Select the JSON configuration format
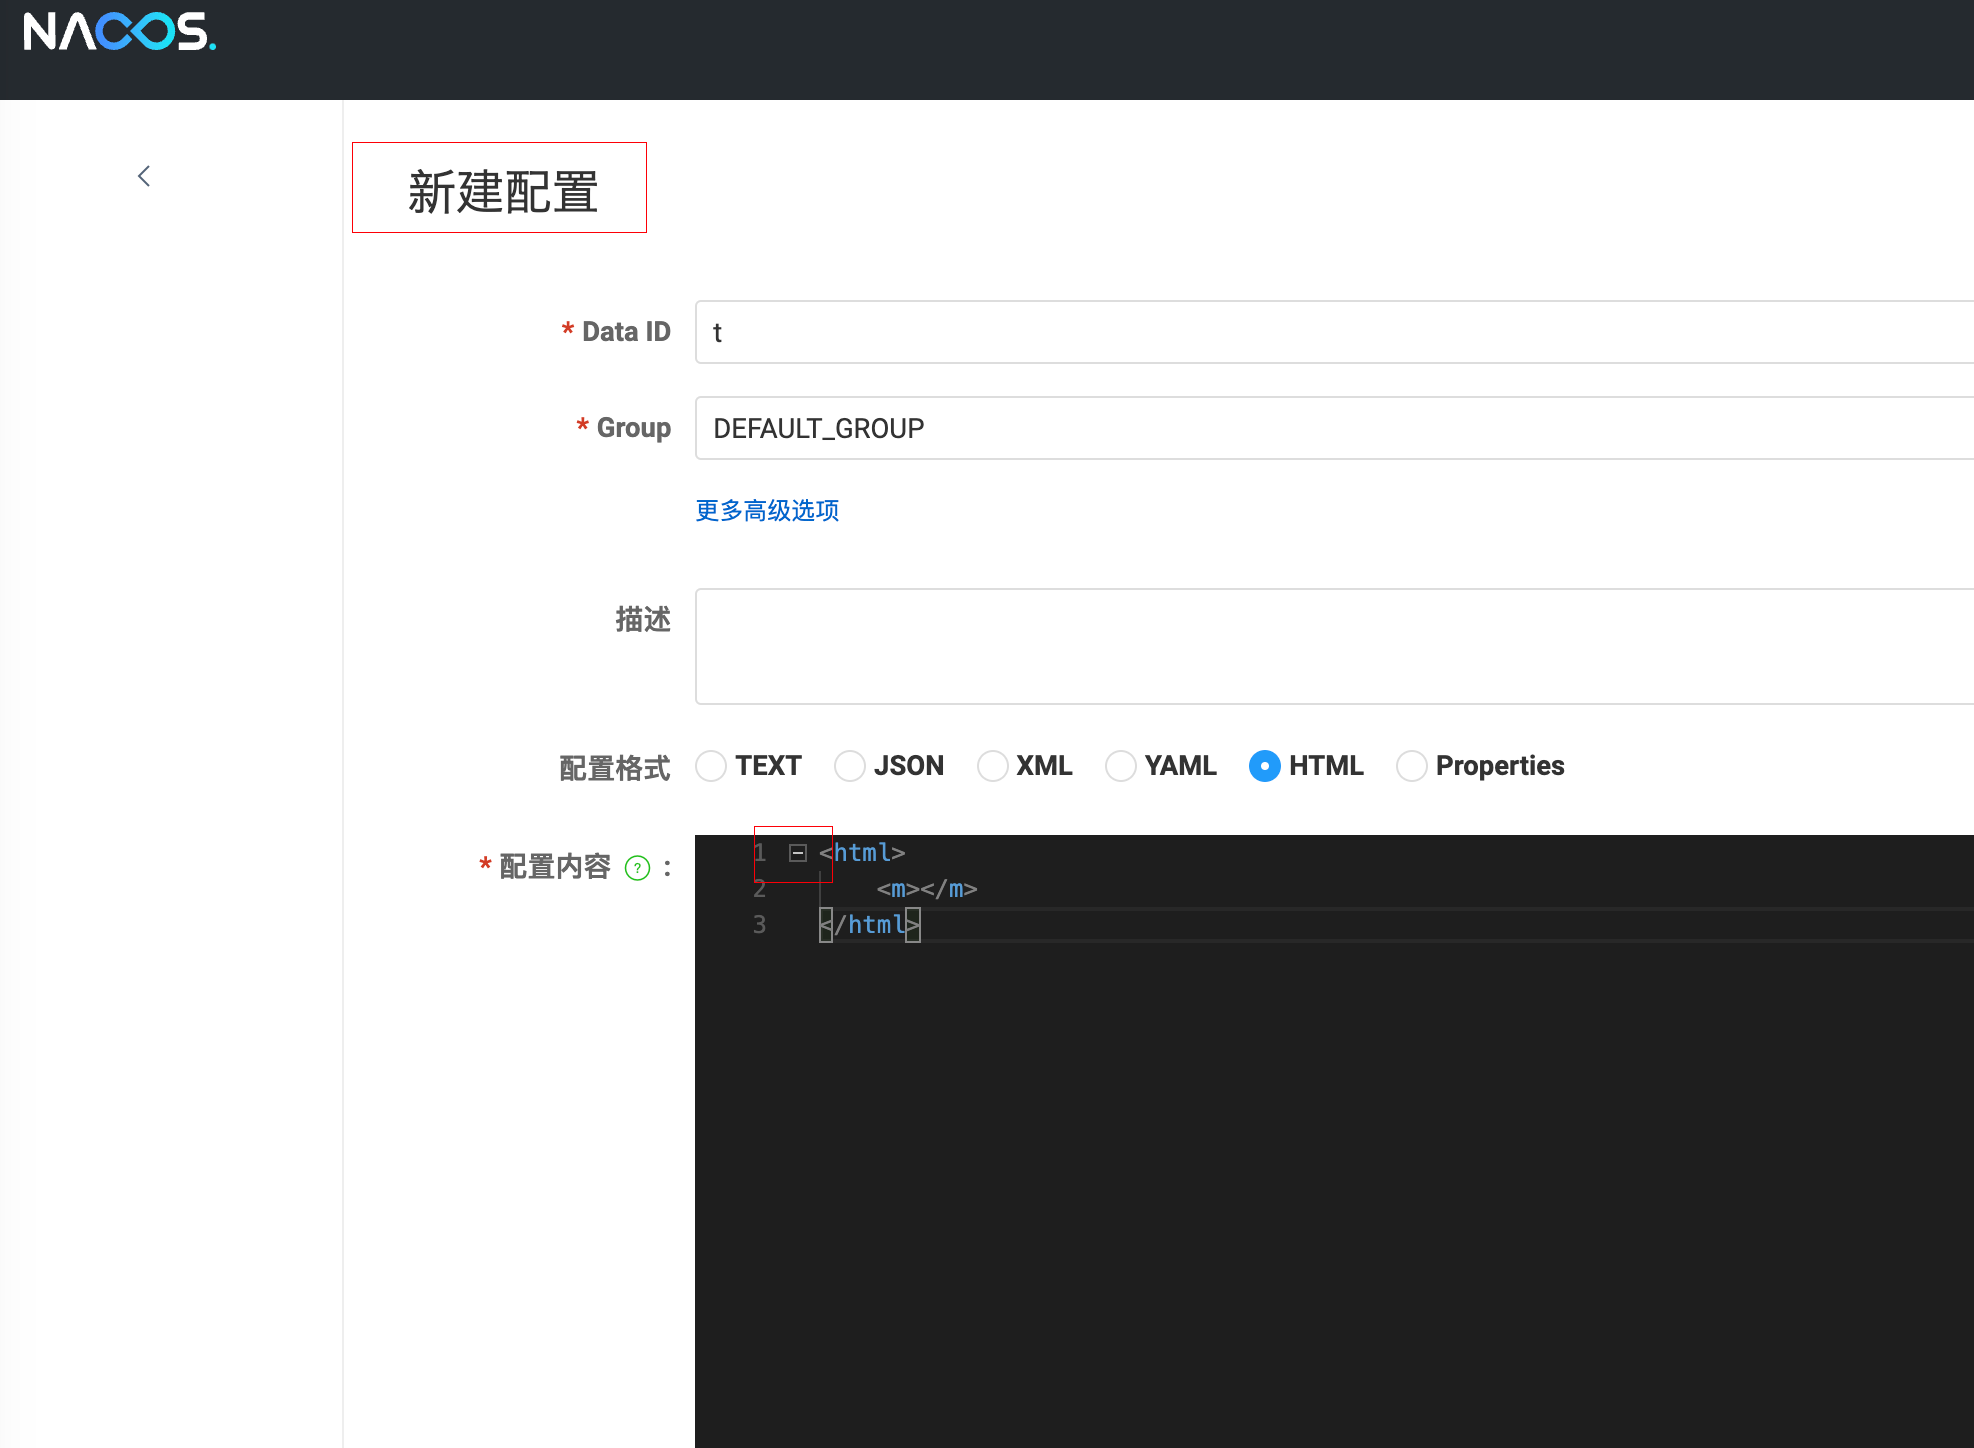This screenshot has width=1974, height=1448. tap(849, 765)
